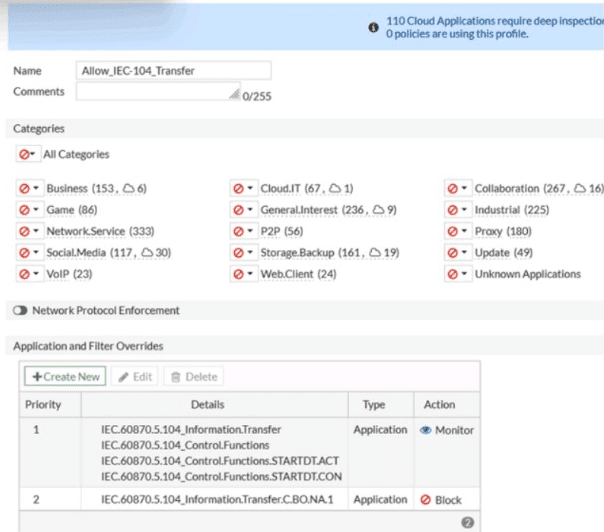Click the Name input field

[x=173, y=71]
